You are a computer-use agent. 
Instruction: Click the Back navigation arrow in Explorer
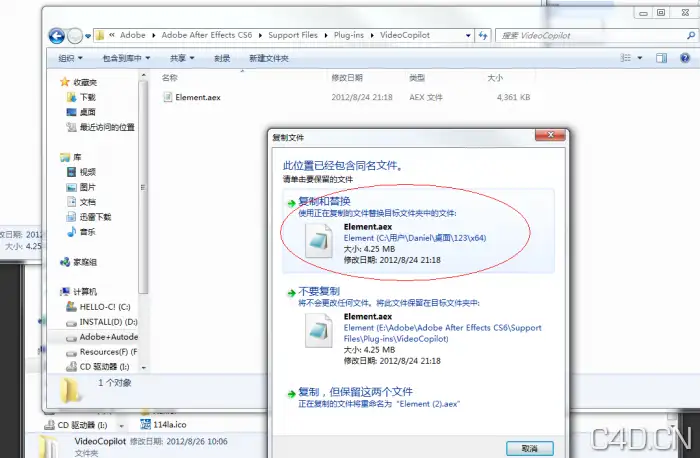pyautogui.click(x=57, y=36)
